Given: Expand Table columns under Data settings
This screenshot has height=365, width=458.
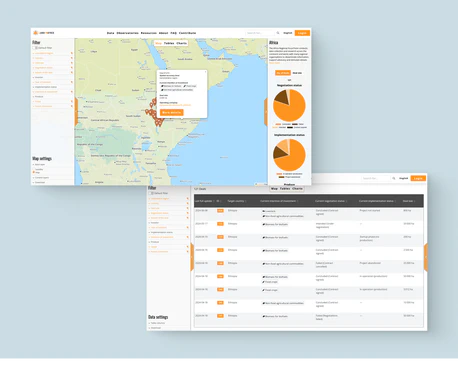Looking at the screenshot, I should click(157, 323).
